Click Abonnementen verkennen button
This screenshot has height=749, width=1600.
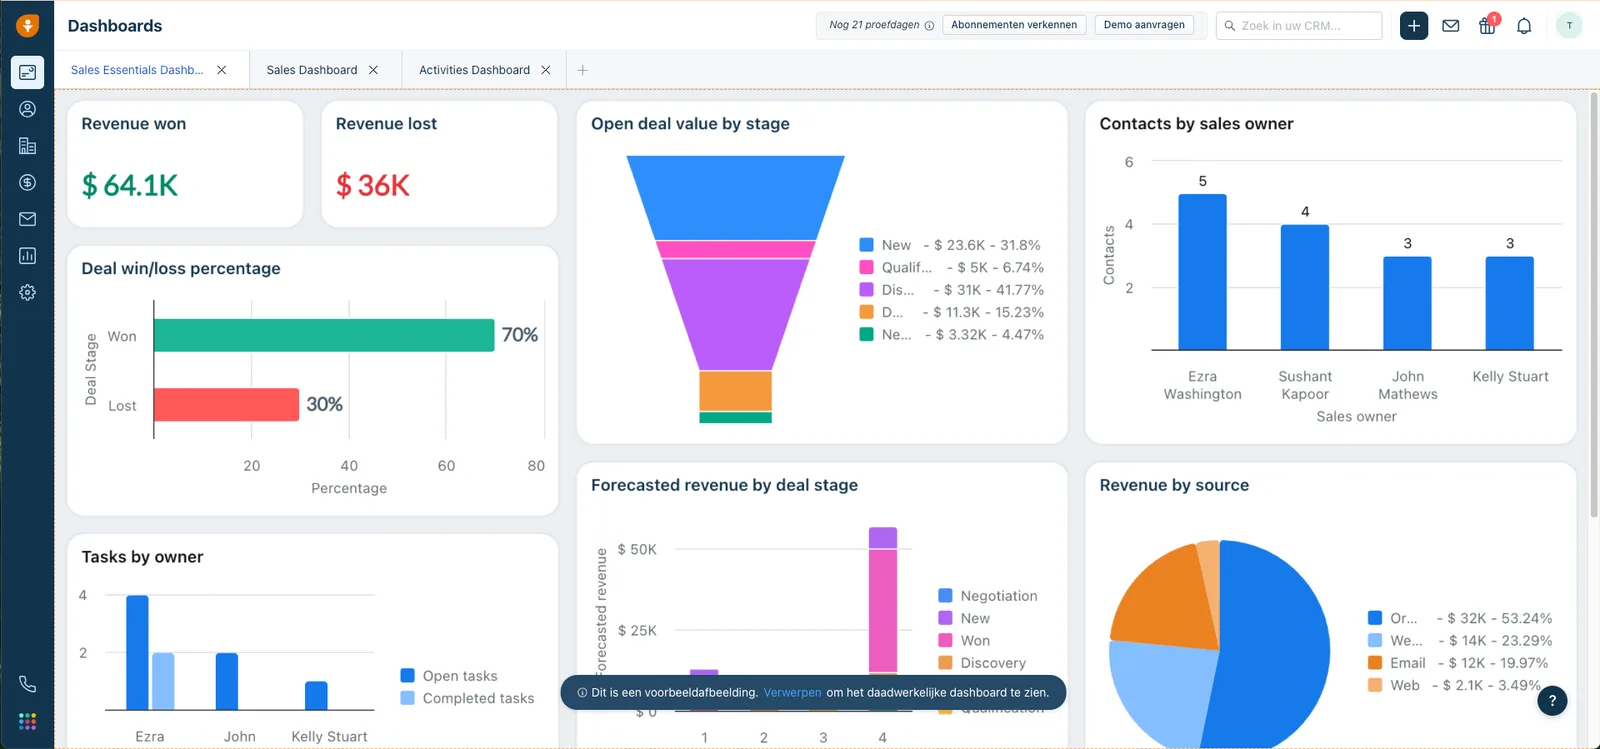click(1014, 25)
